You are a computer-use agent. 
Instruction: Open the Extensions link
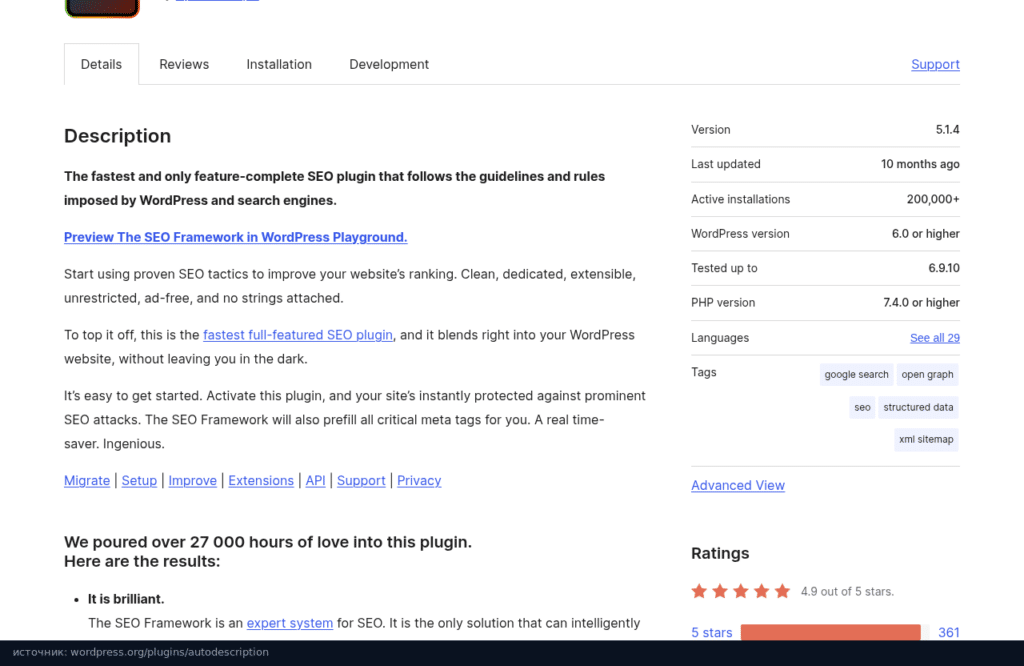261,481
